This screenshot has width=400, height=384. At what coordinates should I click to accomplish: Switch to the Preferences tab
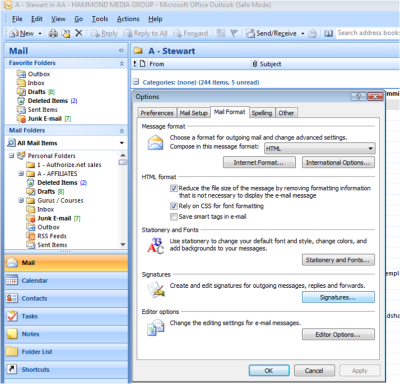tap(157, 113)
